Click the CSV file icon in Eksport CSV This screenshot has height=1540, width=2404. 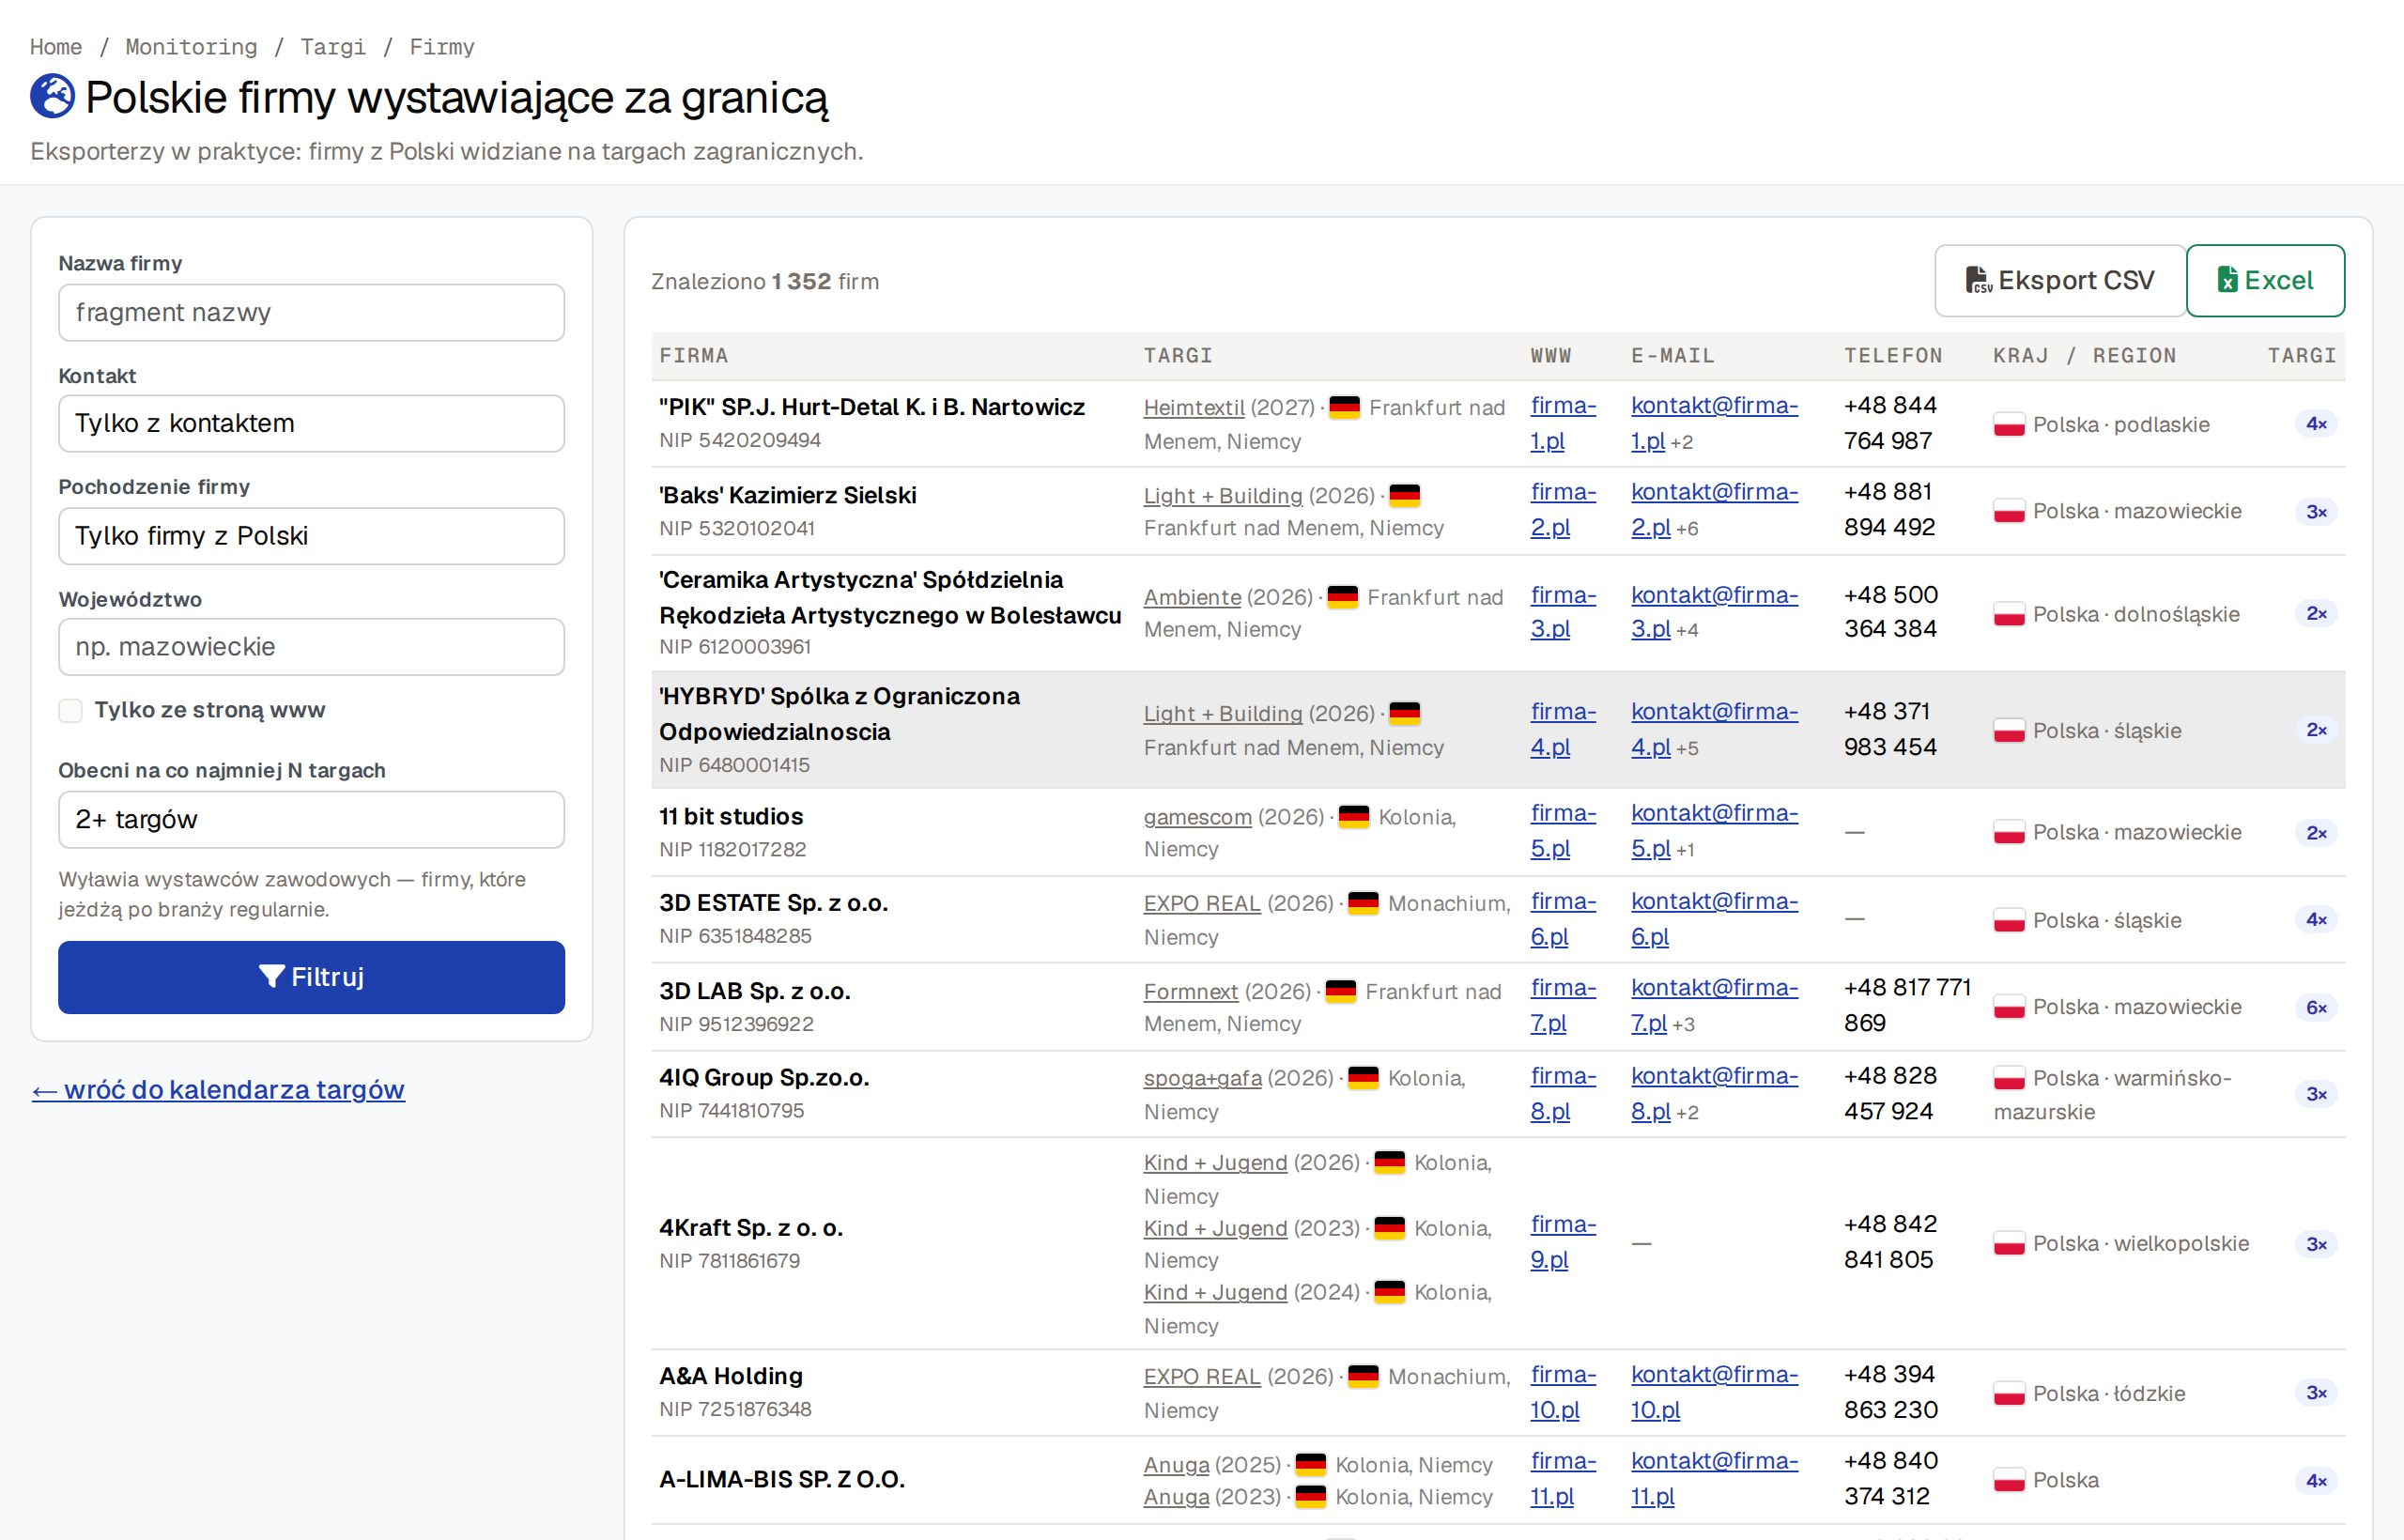(x=1978, y=281)
